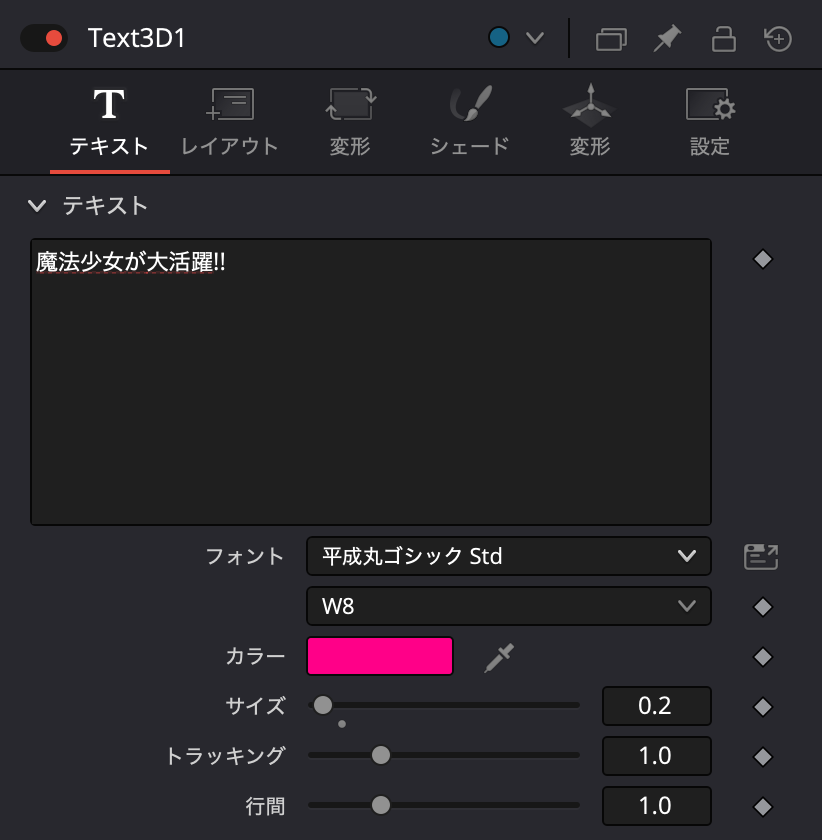Click the サイズ value field 0.2

[656, 706]
